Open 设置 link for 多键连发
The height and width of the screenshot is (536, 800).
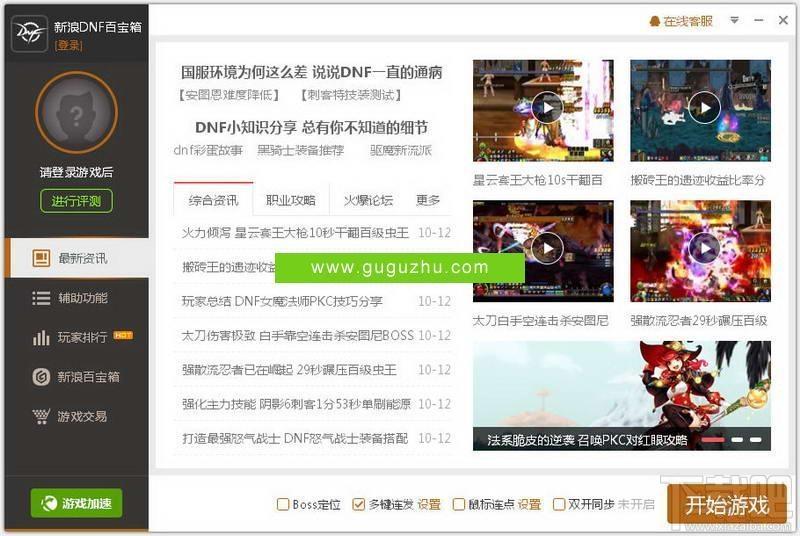pyautogui.click(x=429, y=504)
